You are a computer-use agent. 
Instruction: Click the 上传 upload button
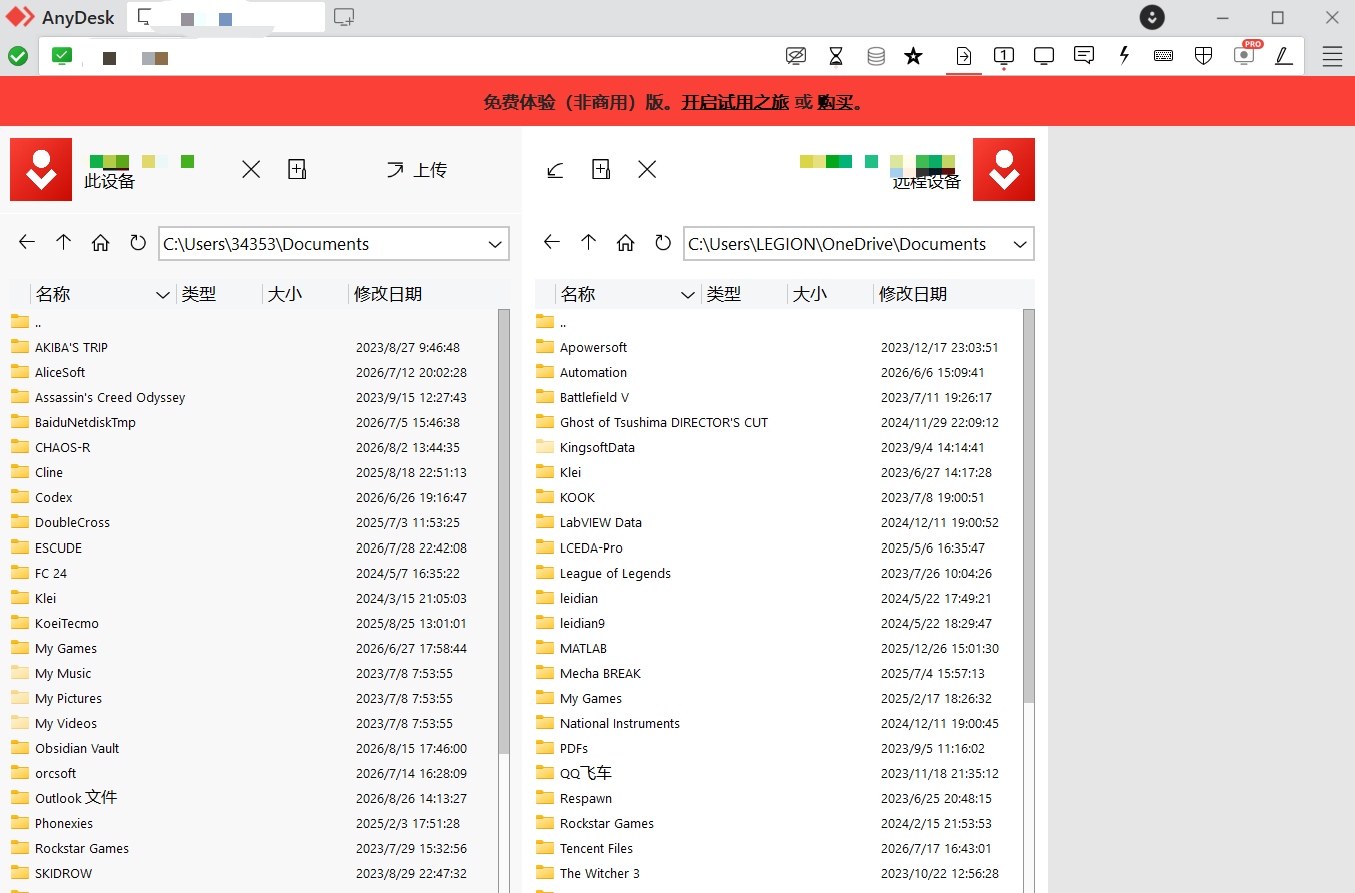point(417,170)
